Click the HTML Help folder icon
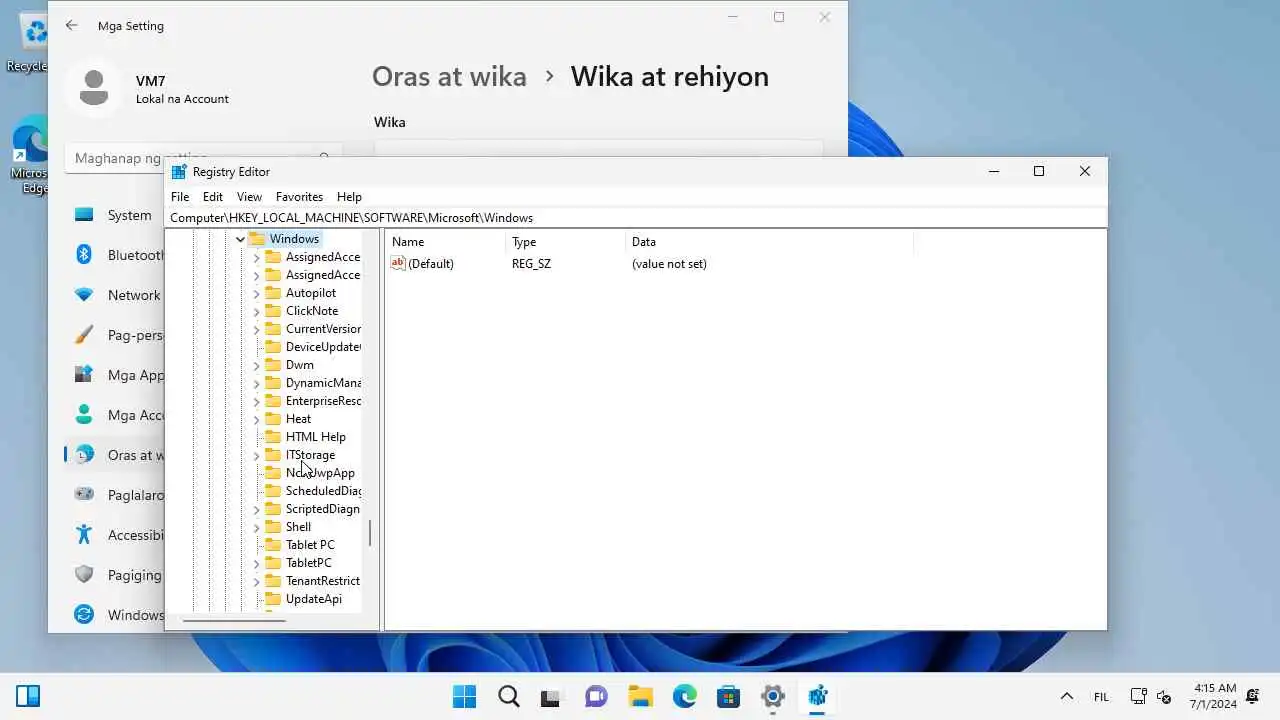 pos(273,437)
